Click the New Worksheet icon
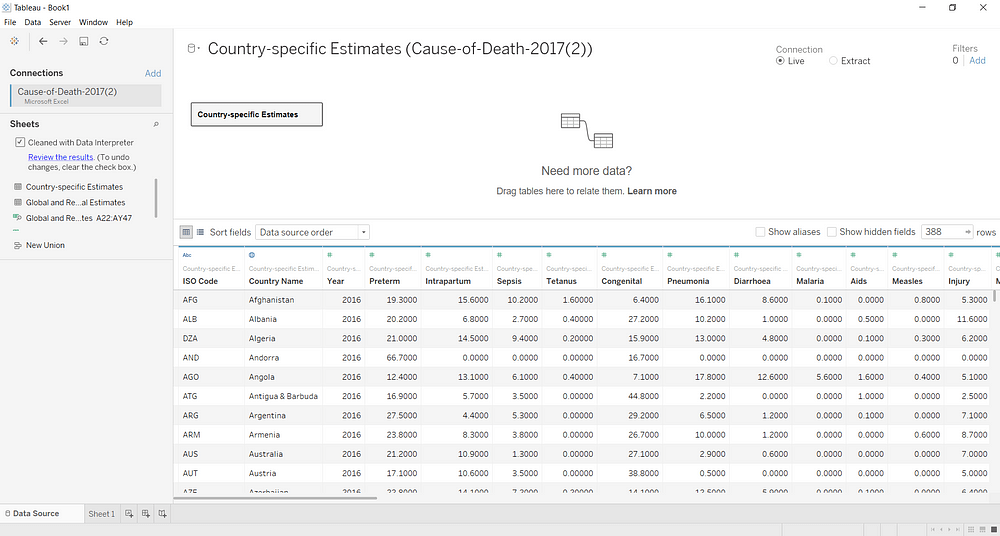Screen dimensions: 1000x536 coord(128,514)
